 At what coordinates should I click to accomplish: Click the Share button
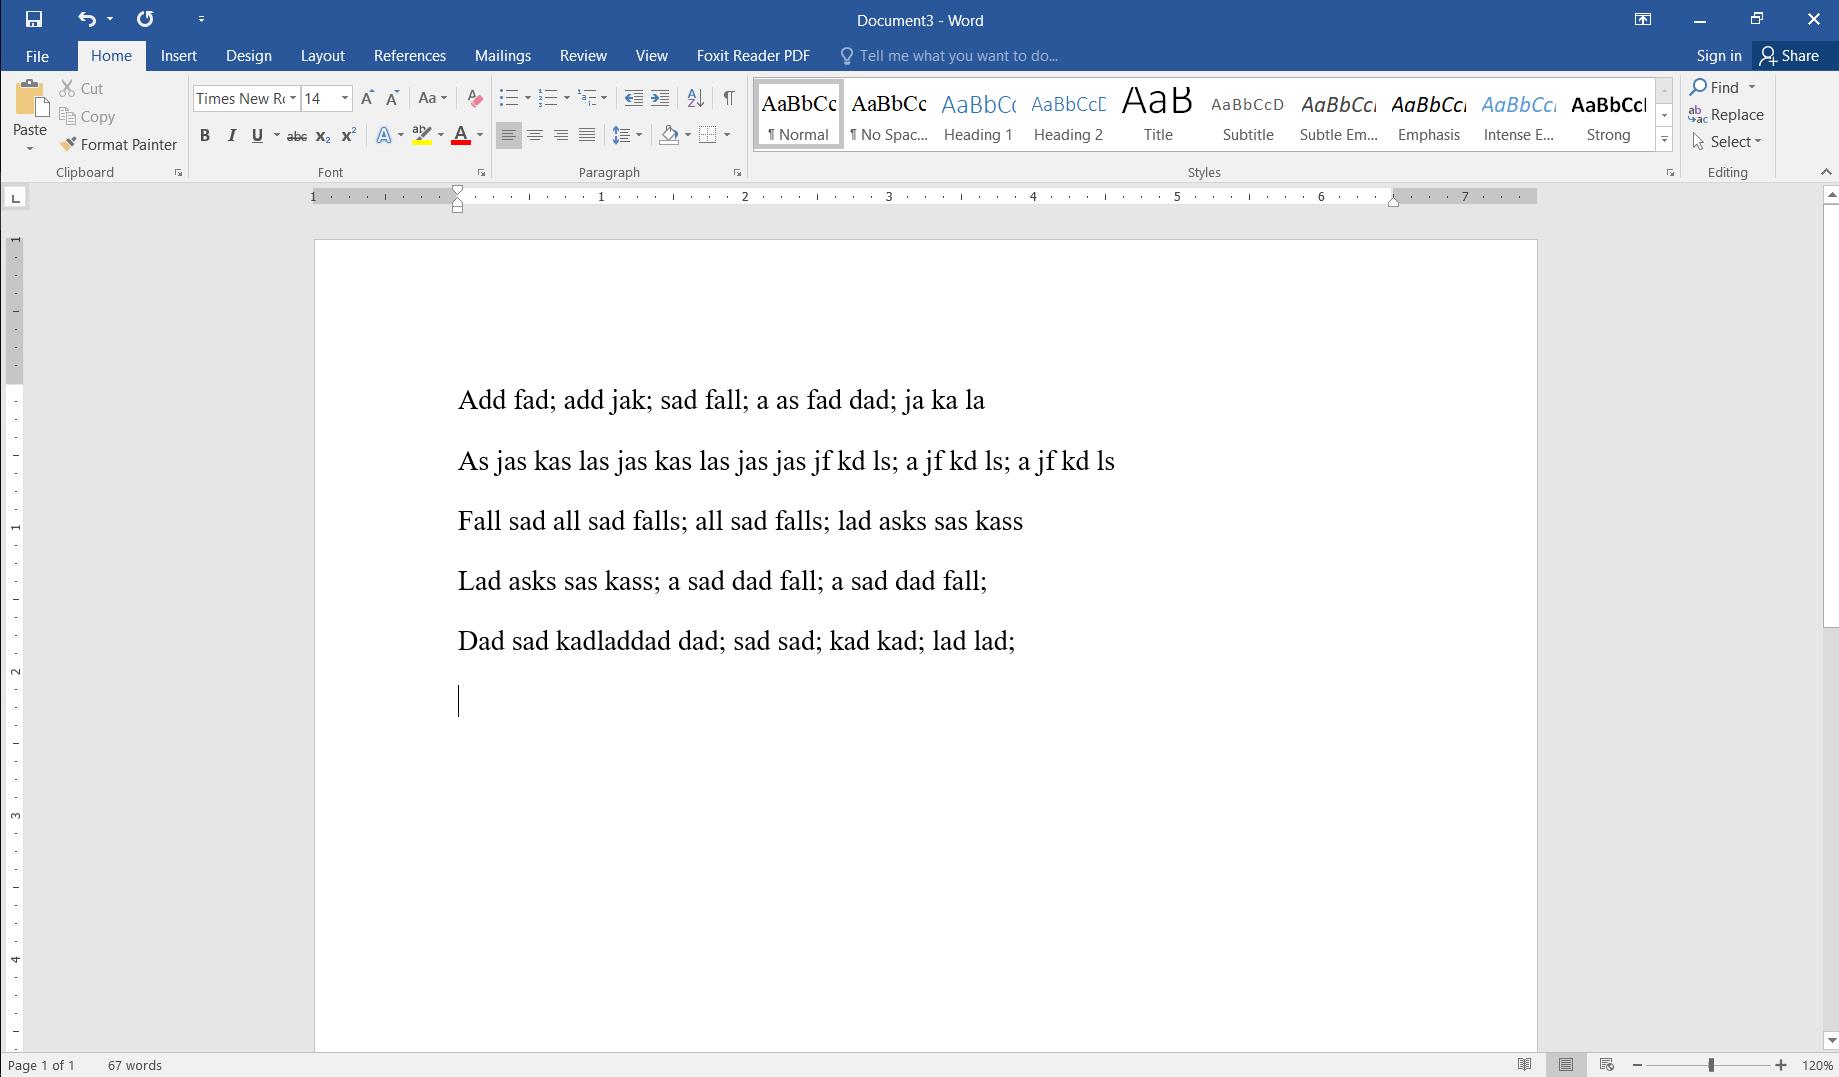1790,56
